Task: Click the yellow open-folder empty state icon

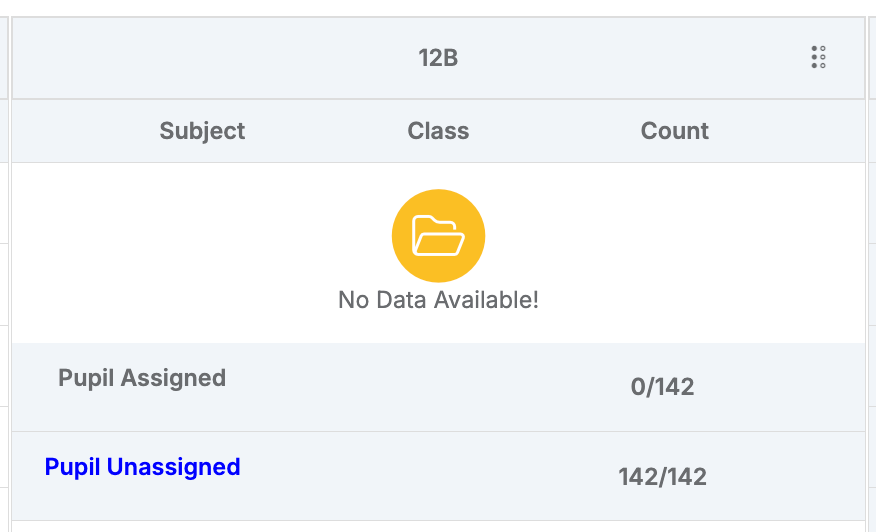Action: pyautogui.click(x=439, y=236)
